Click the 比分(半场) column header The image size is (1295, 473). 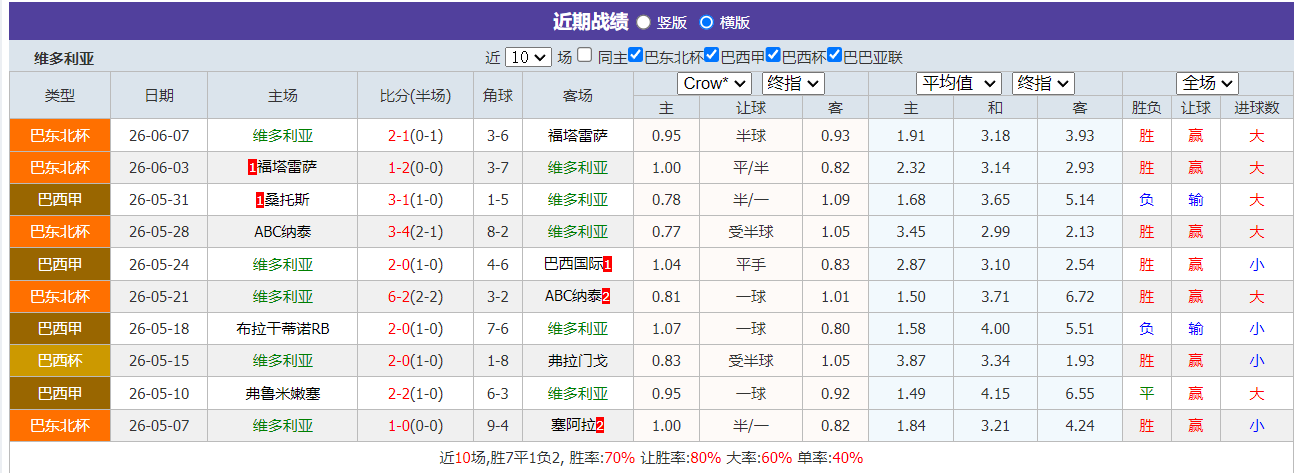pos(415,95)
